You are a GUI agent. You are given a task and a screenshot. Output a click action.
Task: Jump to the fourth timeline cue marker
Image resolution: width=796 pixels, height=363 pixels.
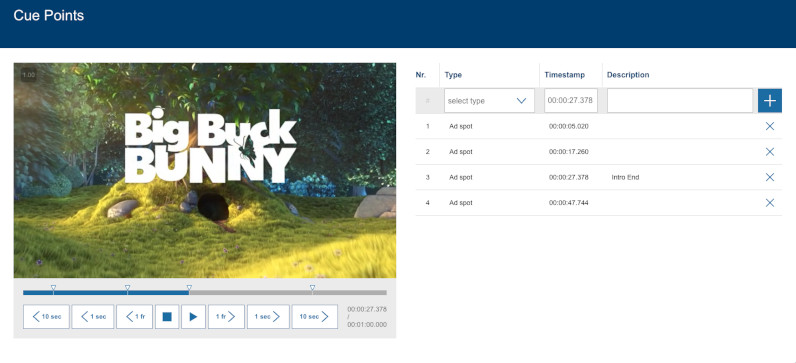click(x=312, y=288)
